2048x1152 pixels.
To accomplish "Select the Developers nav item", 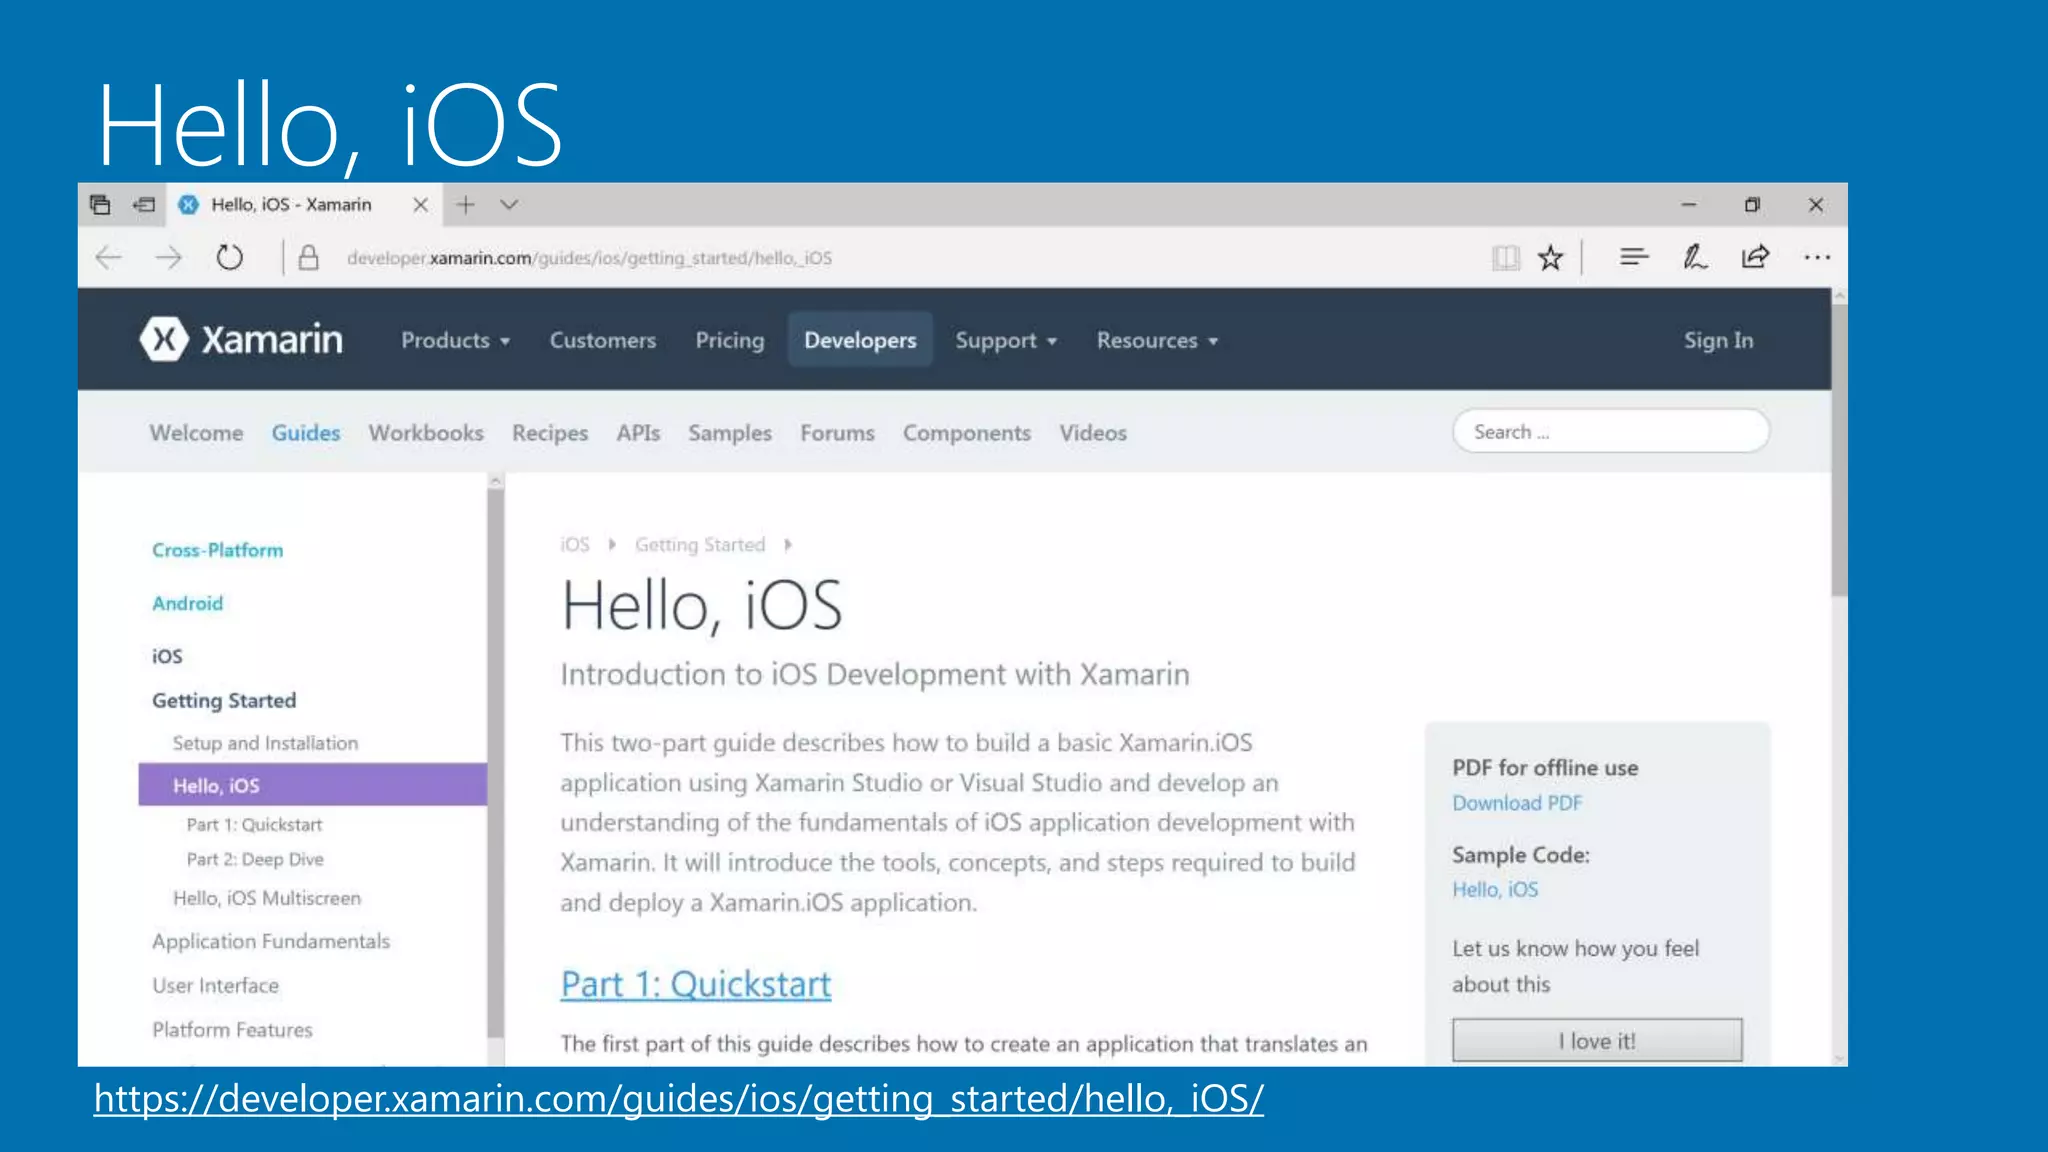I will (860, 341).
